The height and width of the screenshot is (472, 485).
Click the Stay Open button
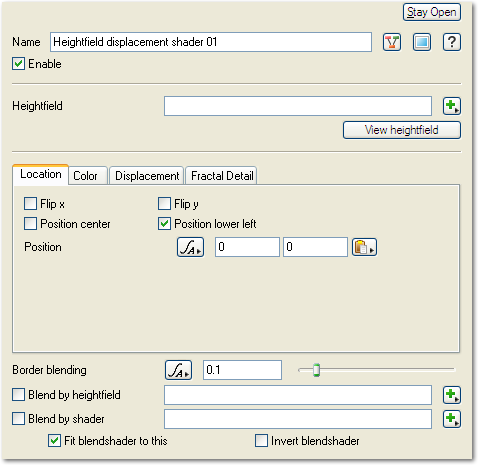tap(432, 12)
